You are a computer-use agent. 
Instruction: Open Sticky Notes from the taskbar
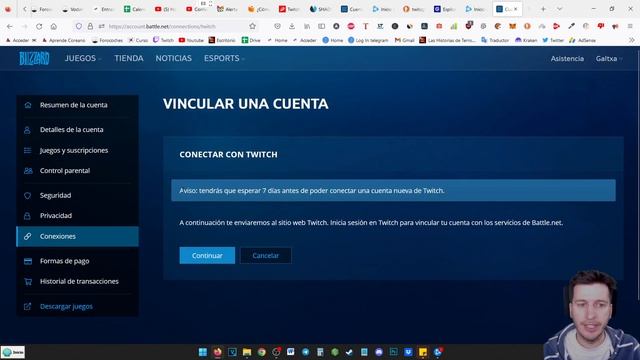tap(423, 352)
